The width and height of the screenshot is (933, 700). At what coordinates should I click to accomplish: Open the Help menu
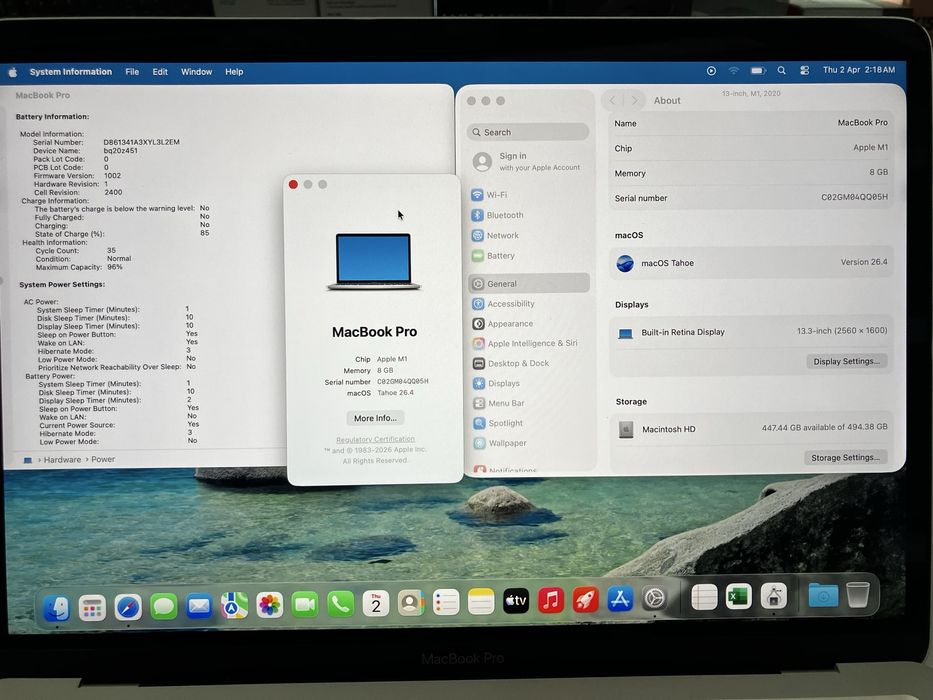point(234,71)
